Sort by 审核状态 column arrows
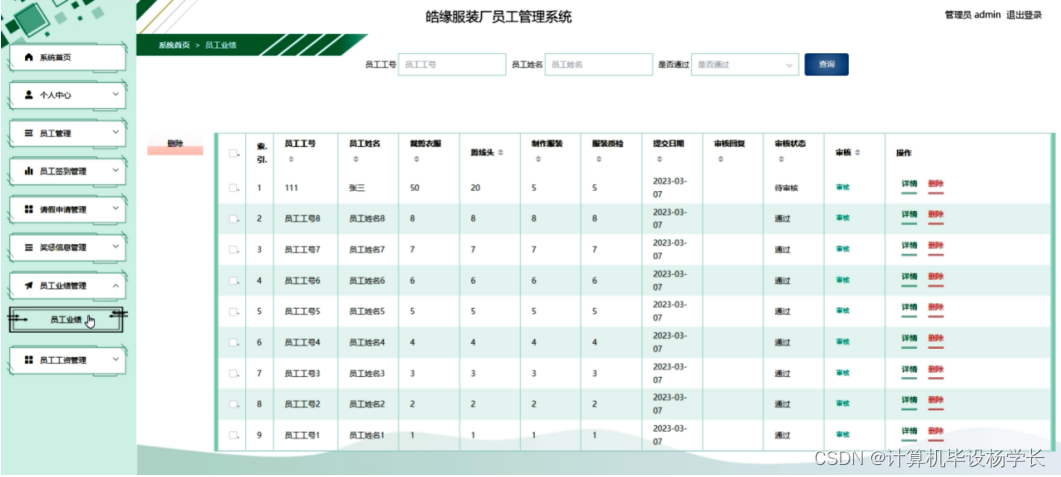This screenshot has height=477, width=1061. click(x=782, y=160)
